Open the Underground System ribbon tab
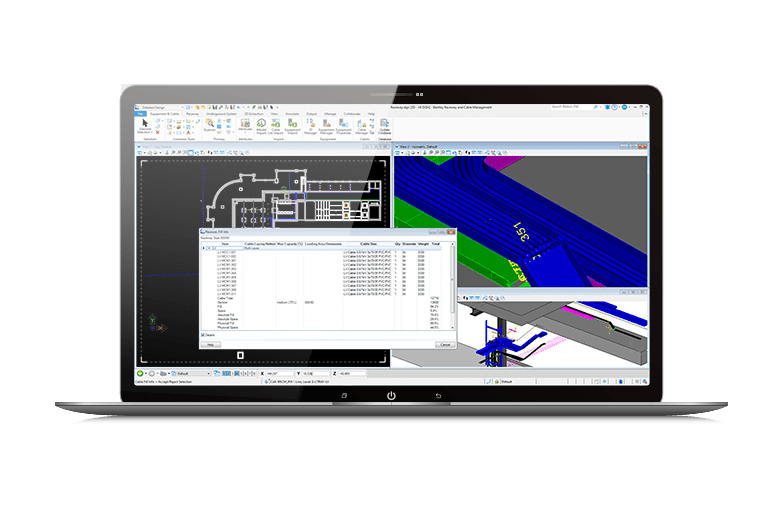This screenshot has width=782, height=508. coord(223,113)
